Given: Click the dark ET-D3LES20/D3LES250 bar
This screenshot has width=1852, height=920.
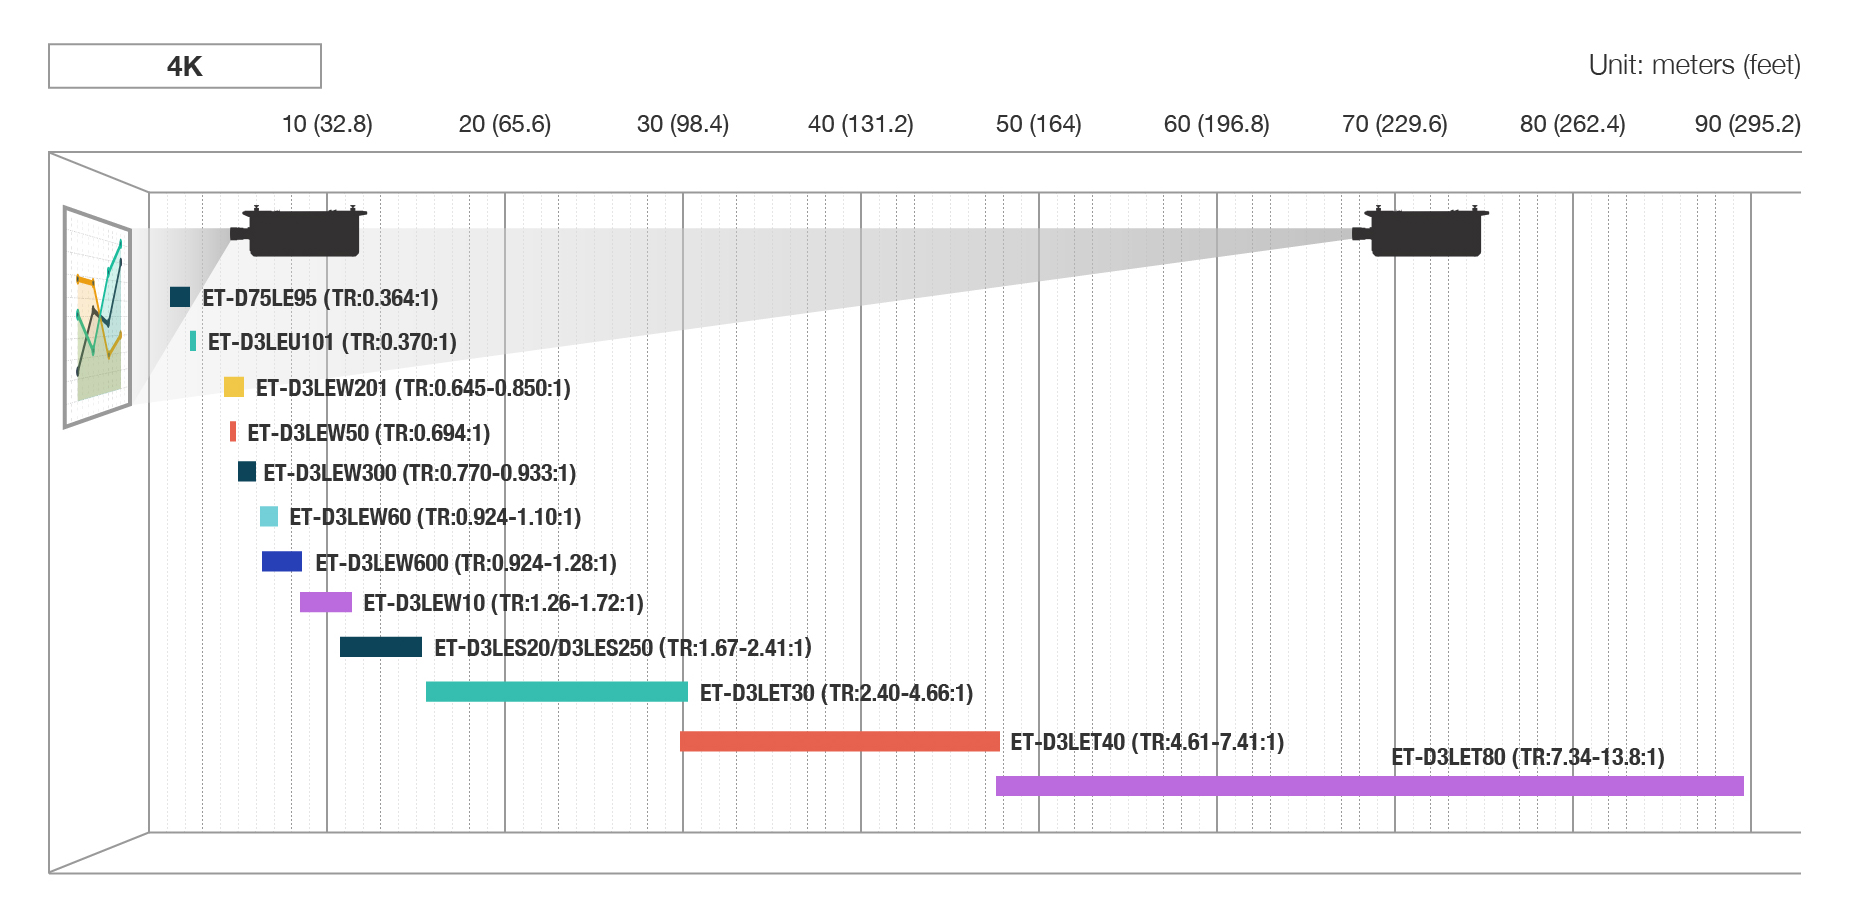Looking at the screenshot, I should click(381, 647).
